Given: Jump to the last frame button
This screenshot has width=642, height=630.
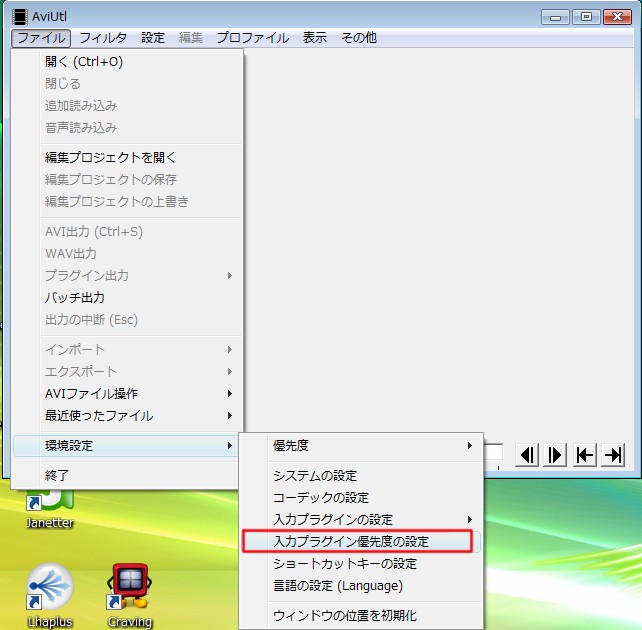Looking at the screenshot, I should tap(613, 455).
